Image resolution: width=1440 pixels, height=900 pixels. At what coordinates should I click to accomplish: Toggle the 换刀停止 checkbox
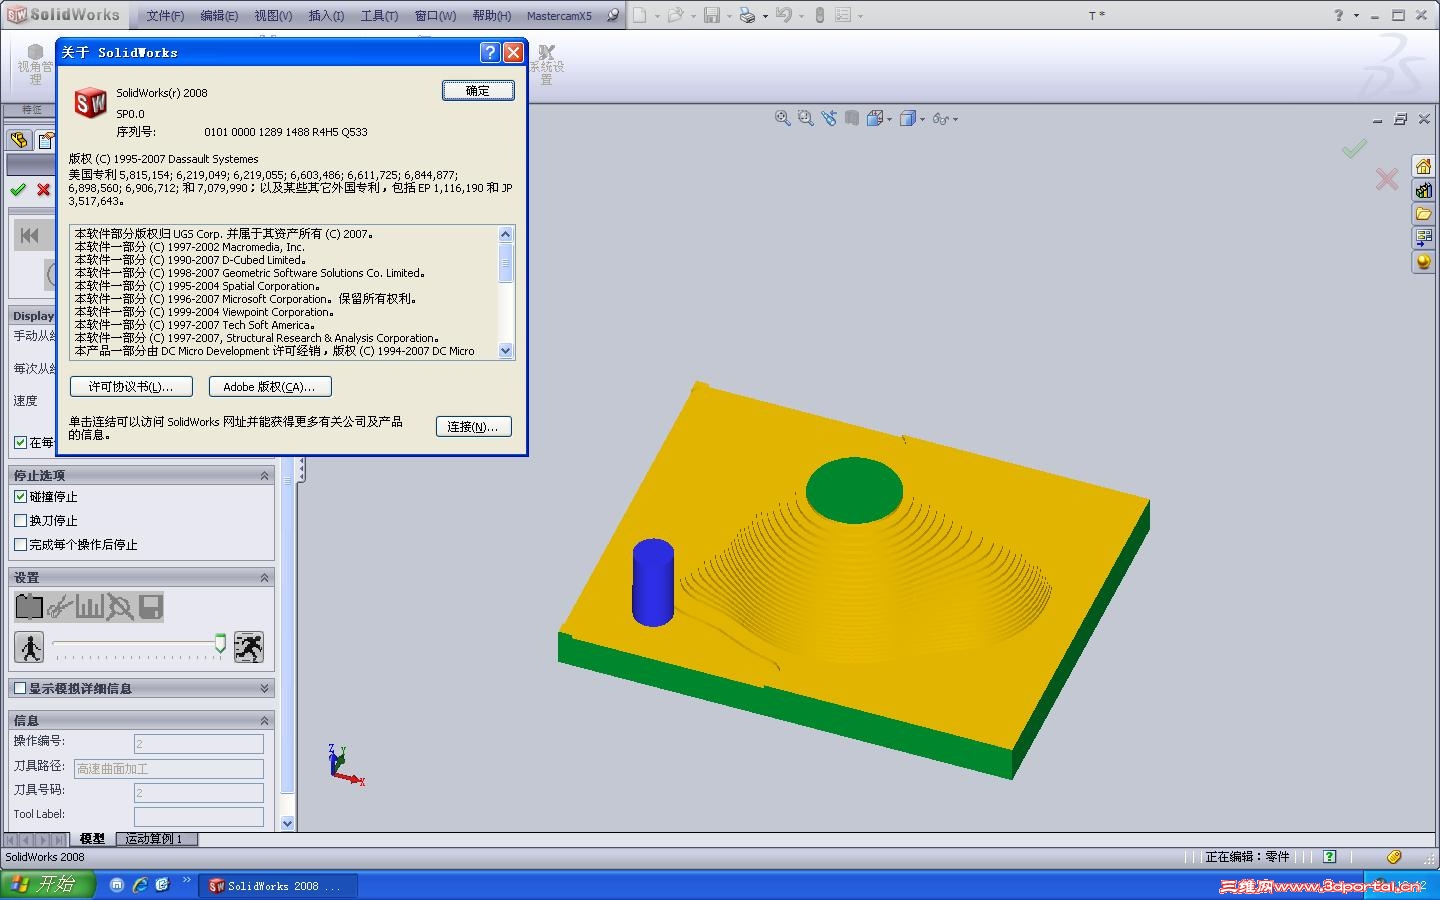coord(20,520)
